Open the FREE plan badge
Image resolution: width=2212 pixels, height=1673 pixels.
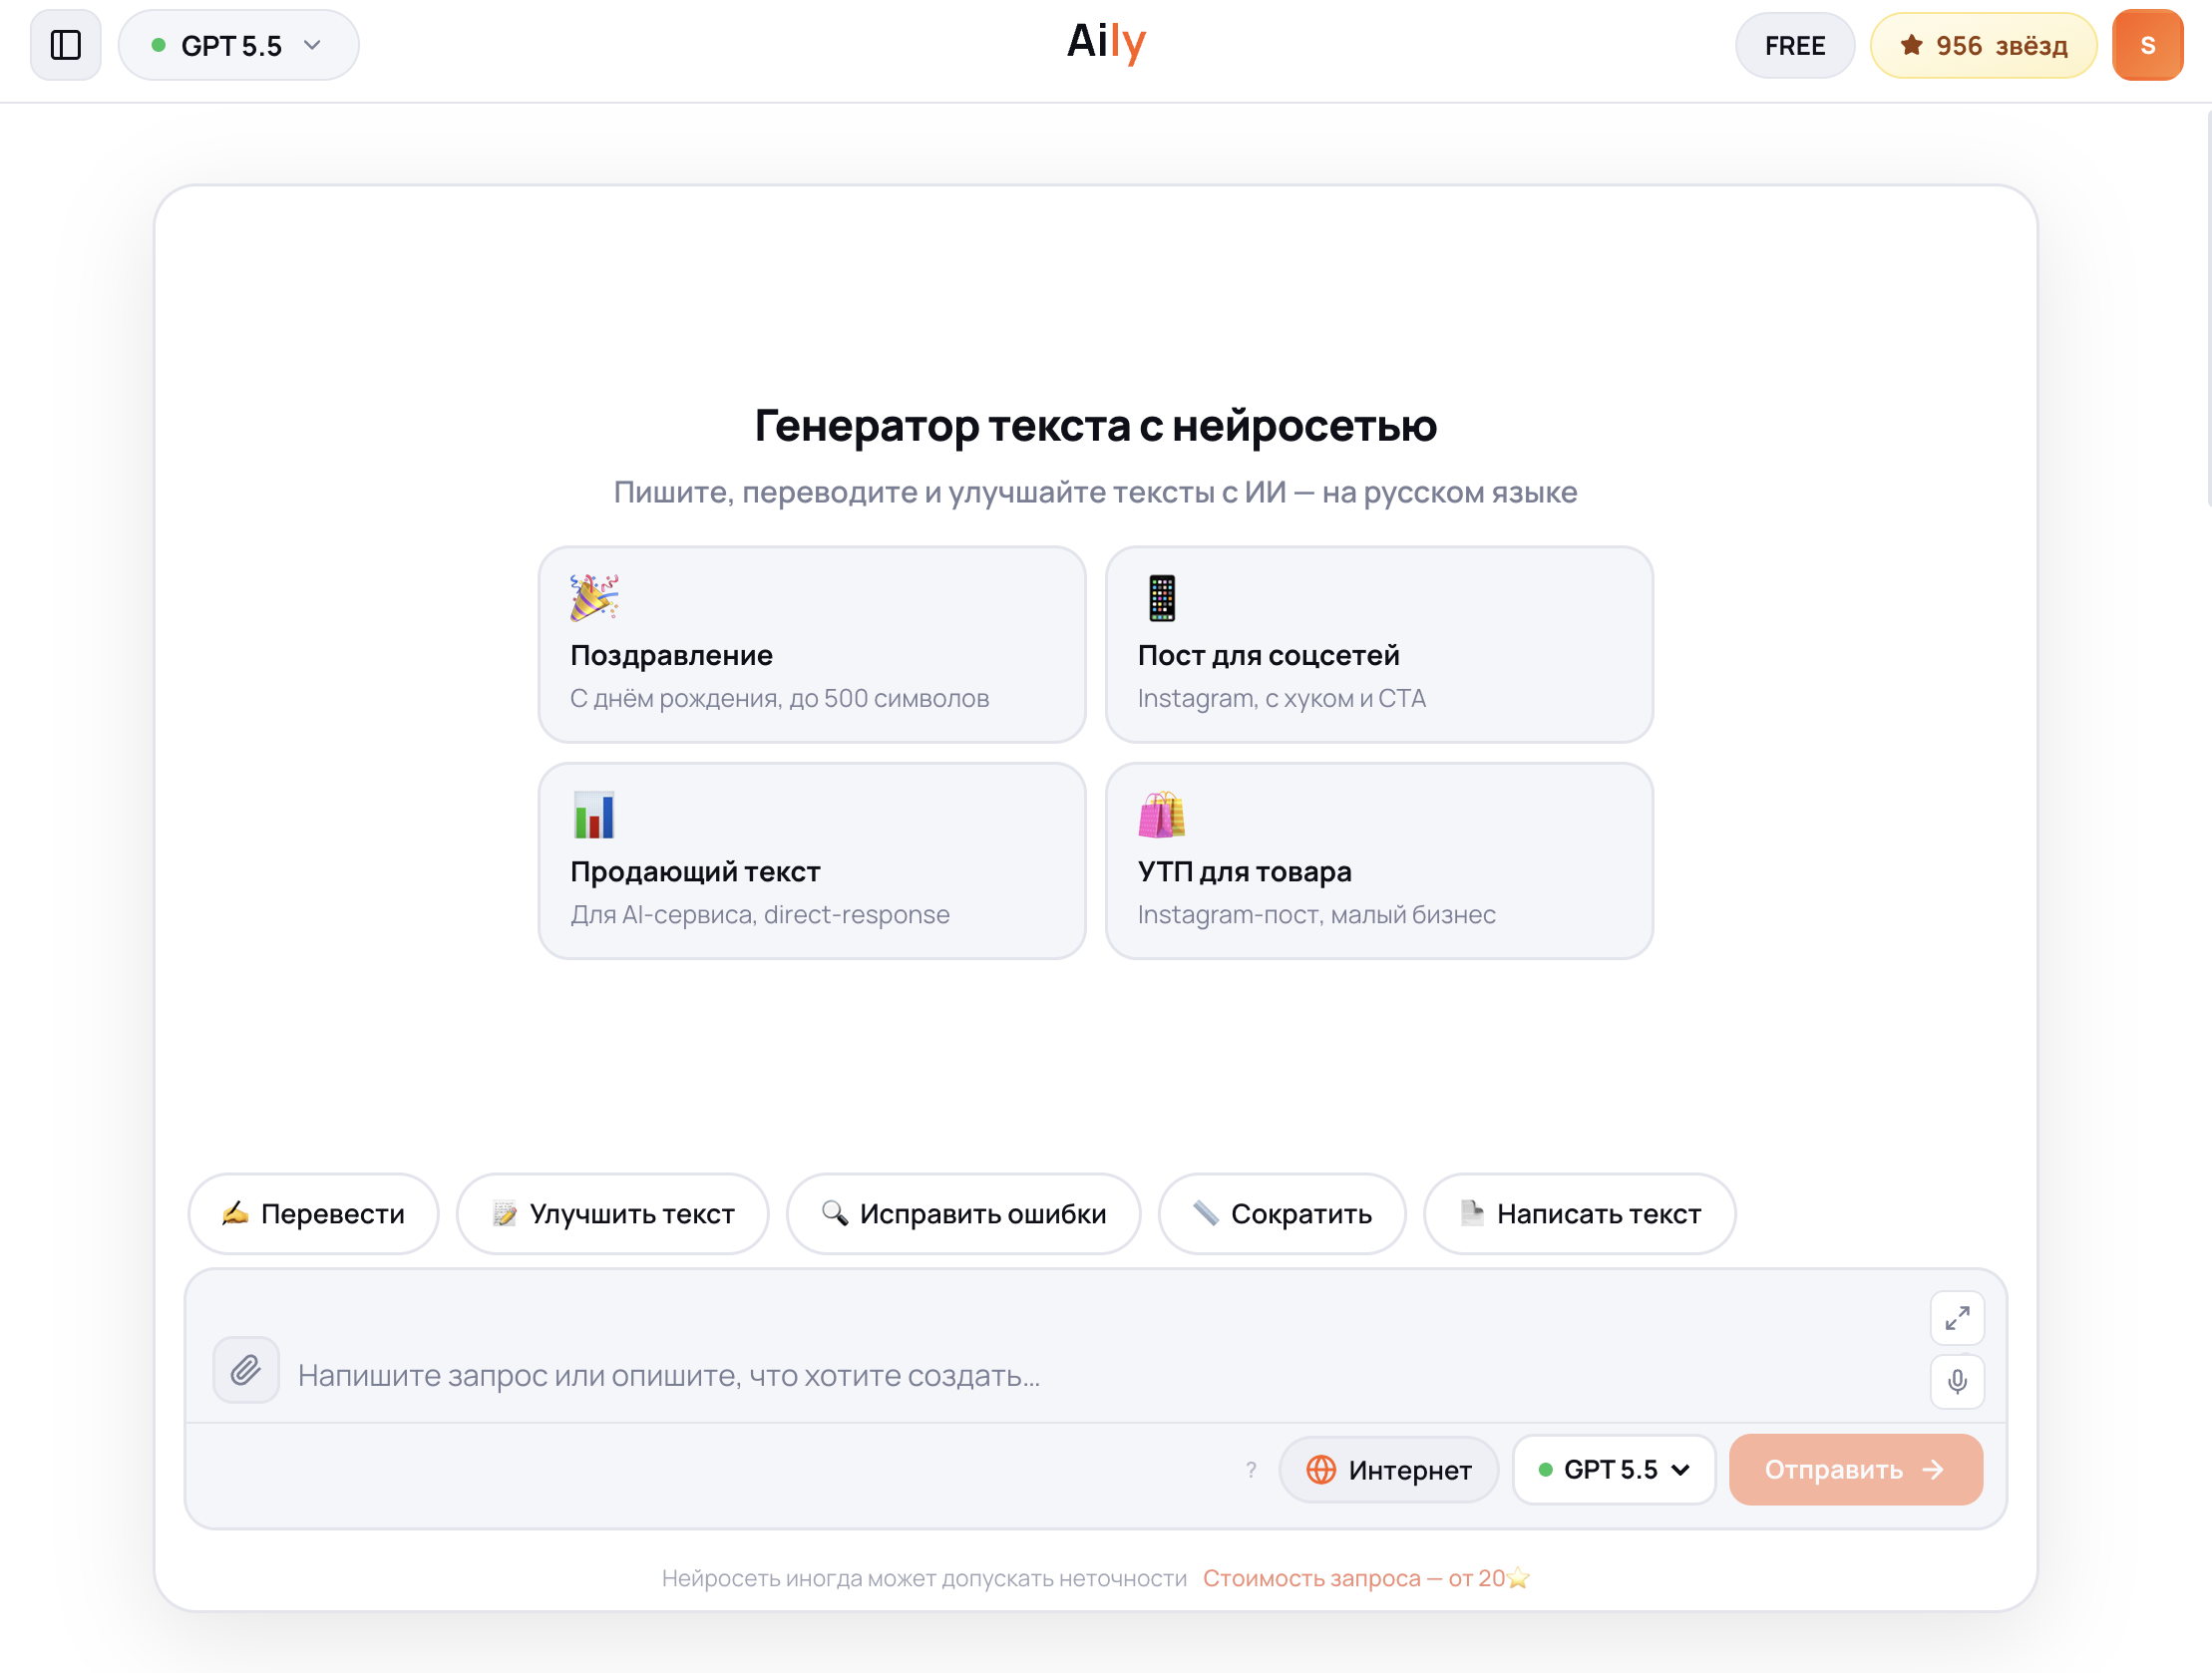(1794, 45)
